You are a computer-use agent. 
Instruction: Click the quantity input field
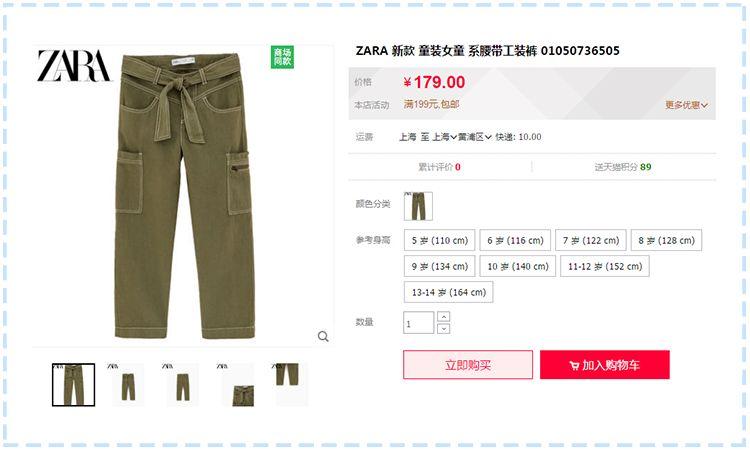(419, 323)
